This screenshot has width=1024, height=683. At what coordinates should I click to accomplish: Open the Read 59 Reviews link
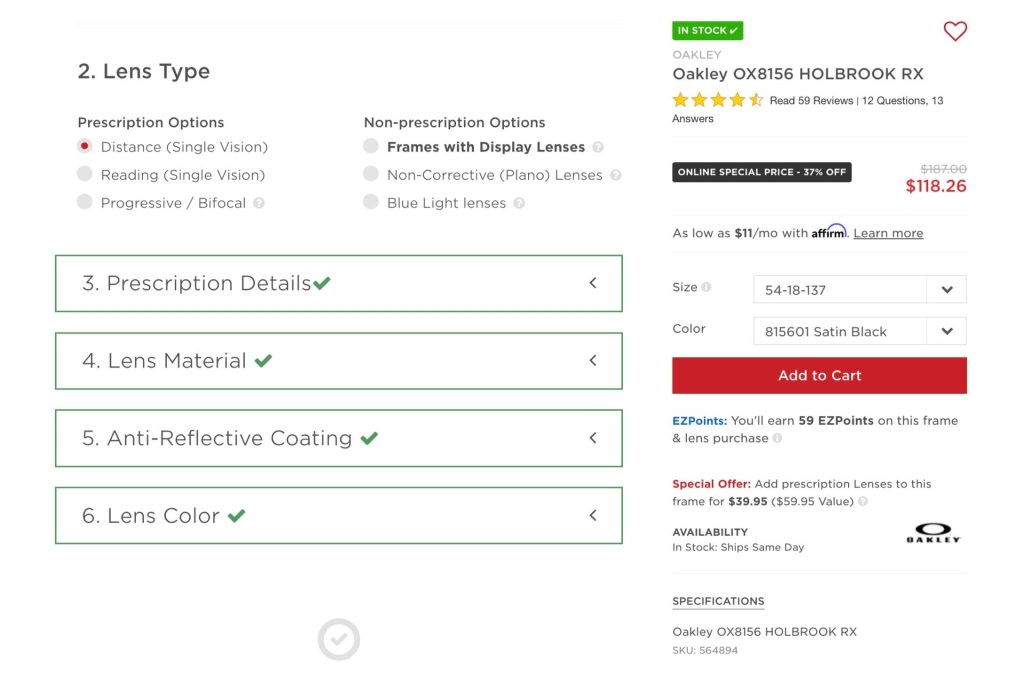[x=812, y=100]
